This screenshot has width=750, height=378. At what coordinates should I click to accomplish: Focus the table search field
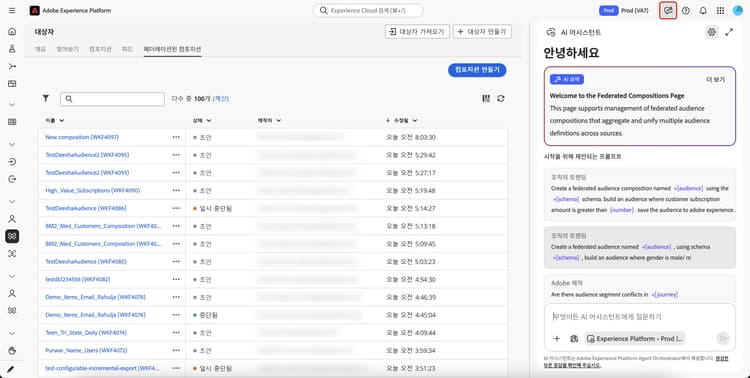click(112, 99)
